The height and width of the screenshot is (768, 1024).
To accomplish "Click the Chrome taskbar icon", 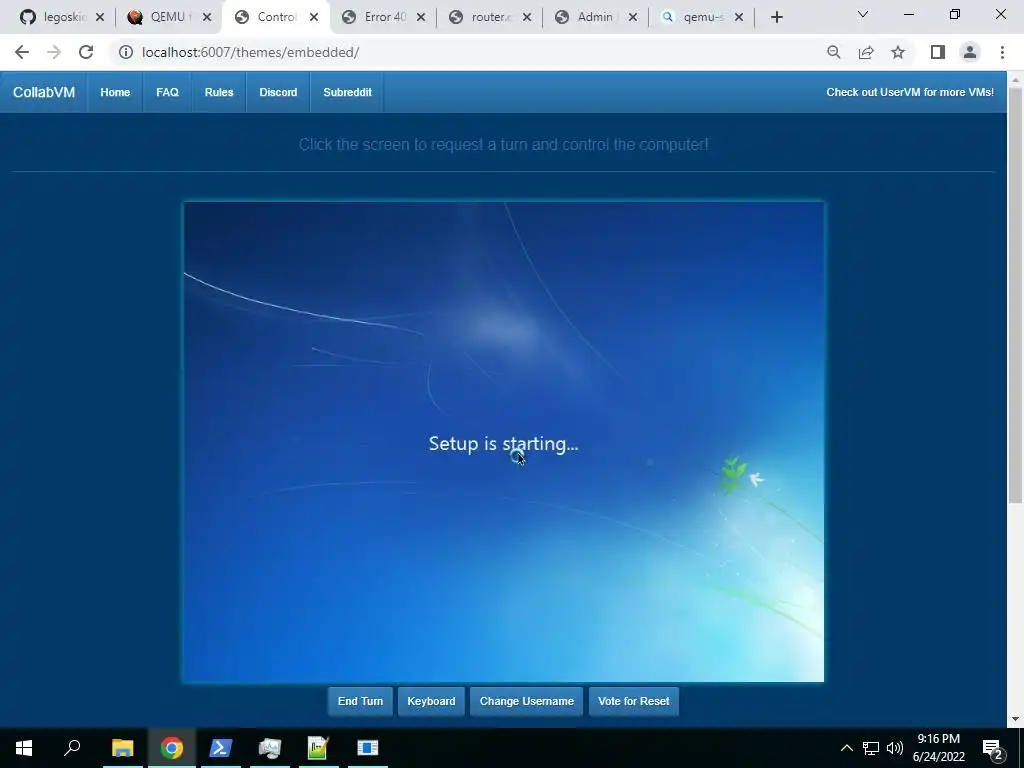I will (172, 748).
